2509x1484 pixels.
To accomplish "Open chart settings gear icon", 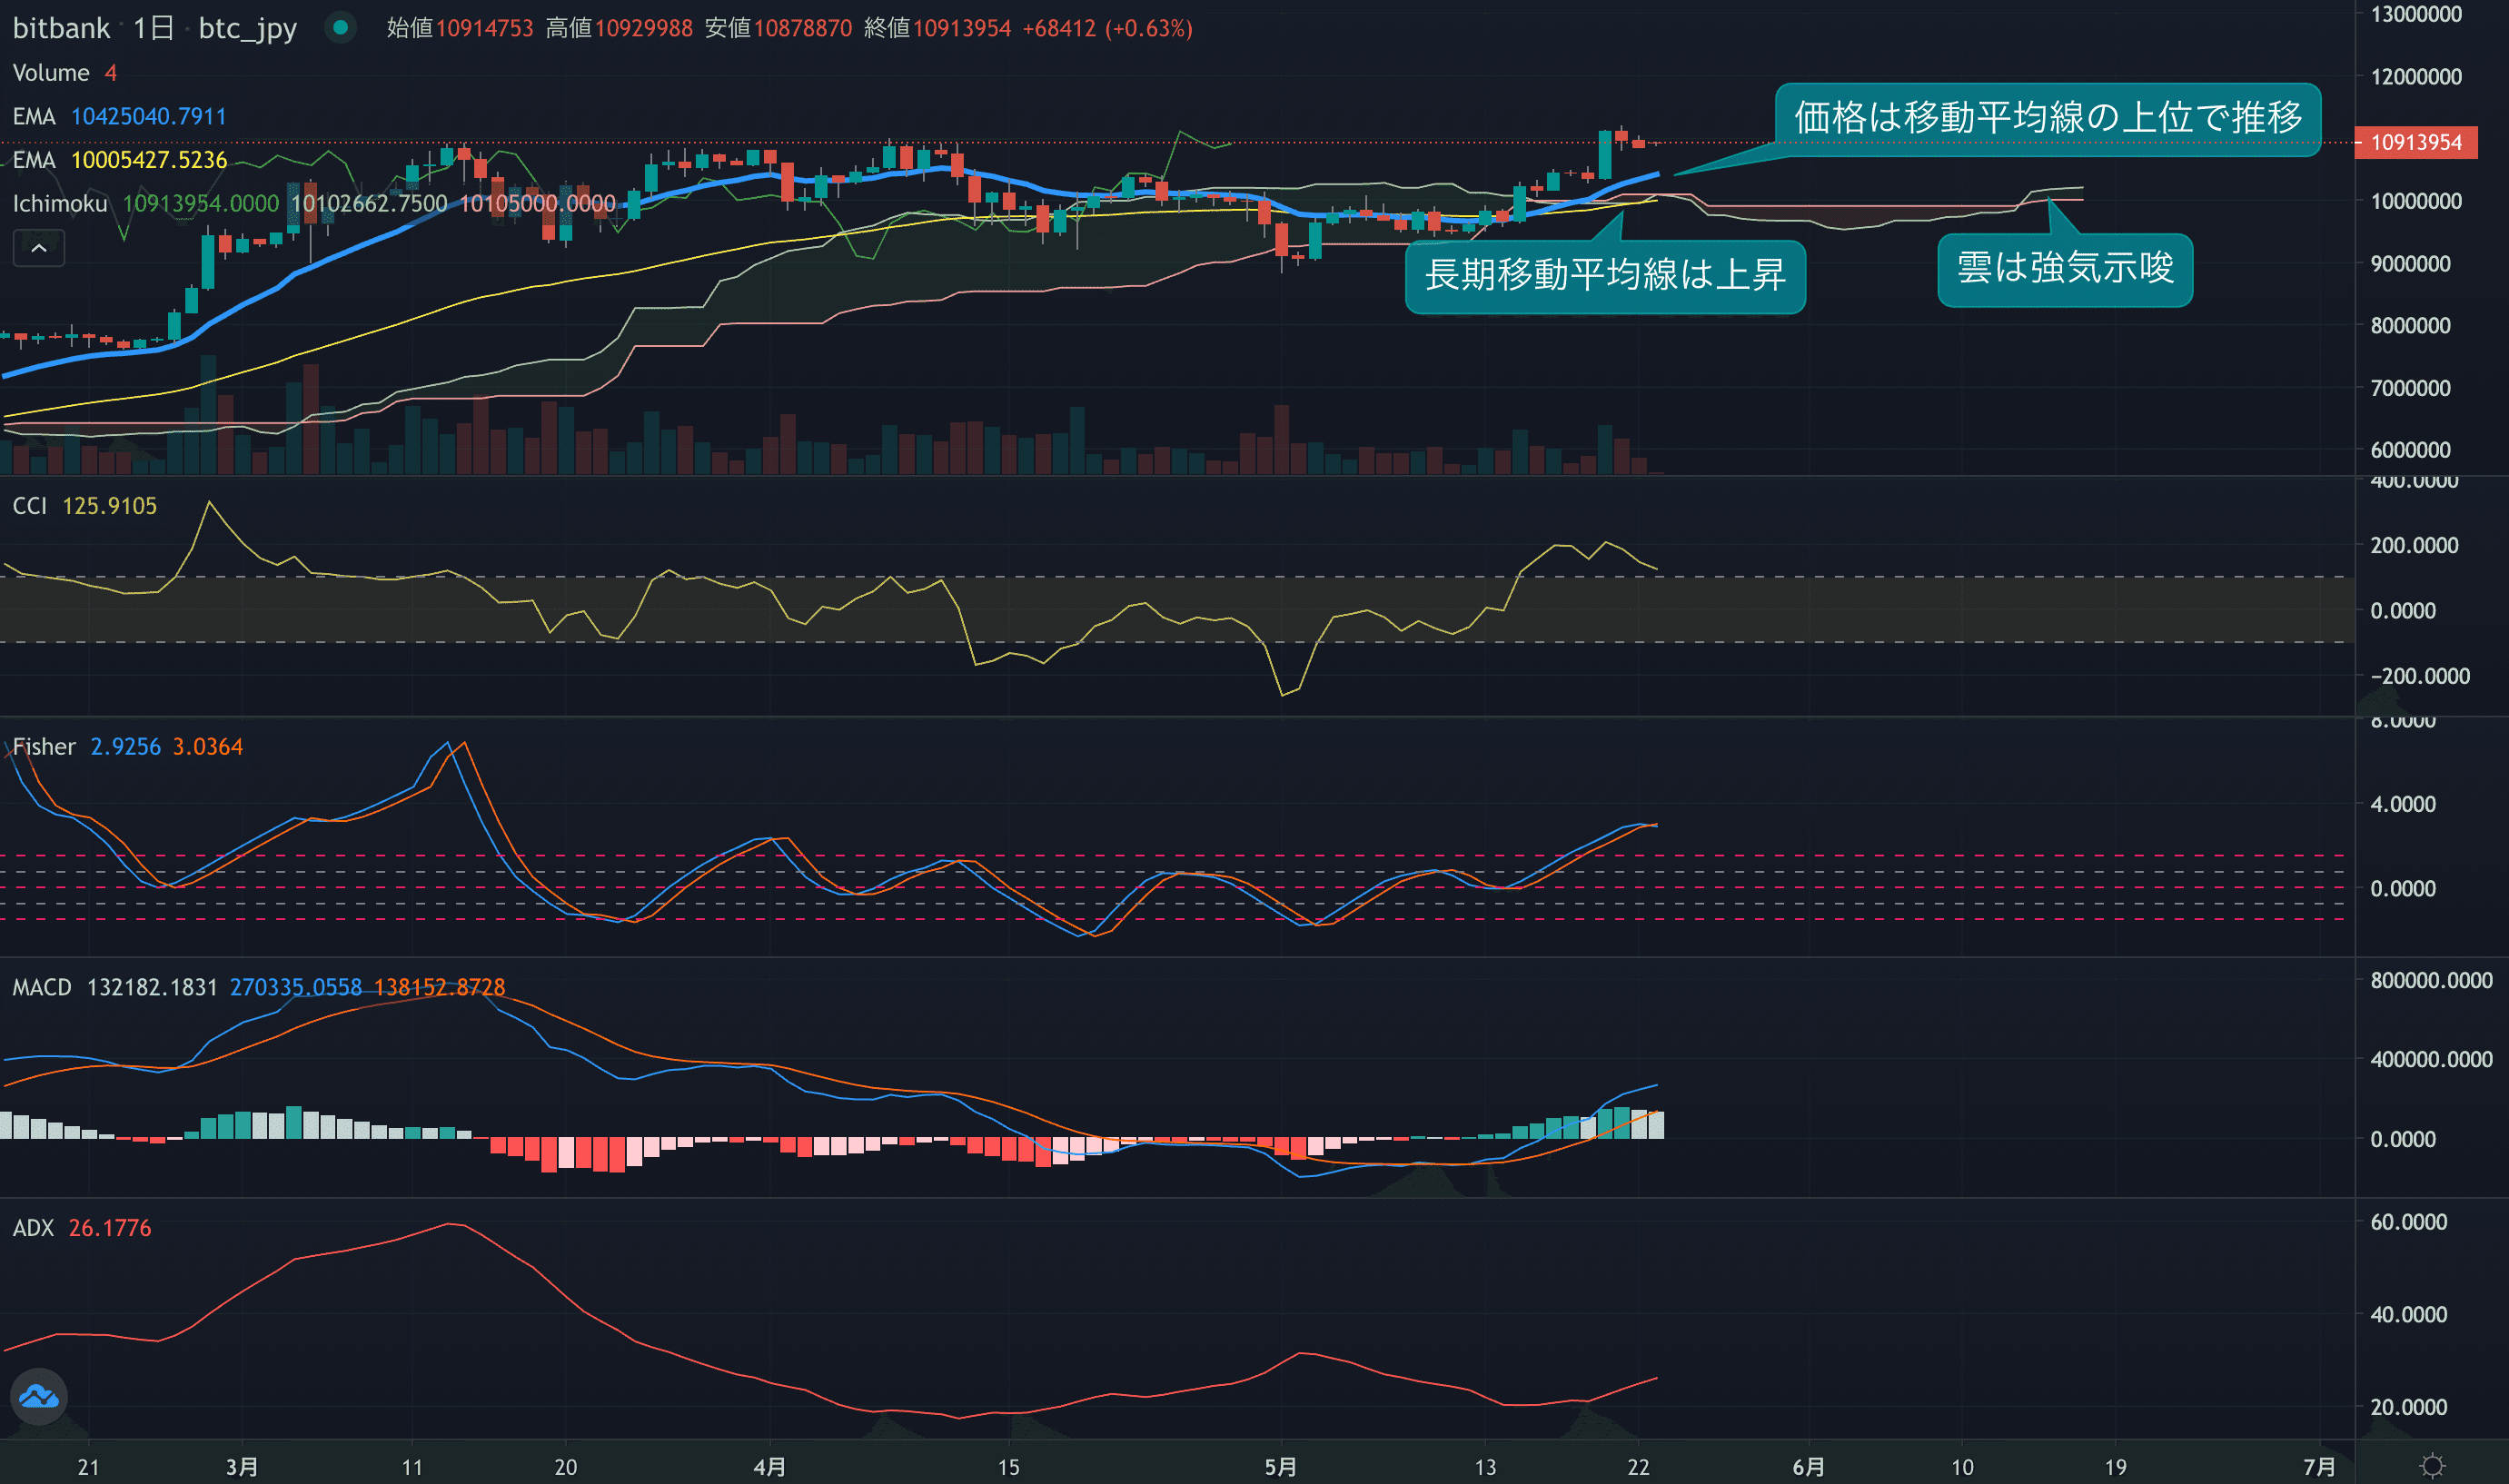I will [x=2432, y=1466].
